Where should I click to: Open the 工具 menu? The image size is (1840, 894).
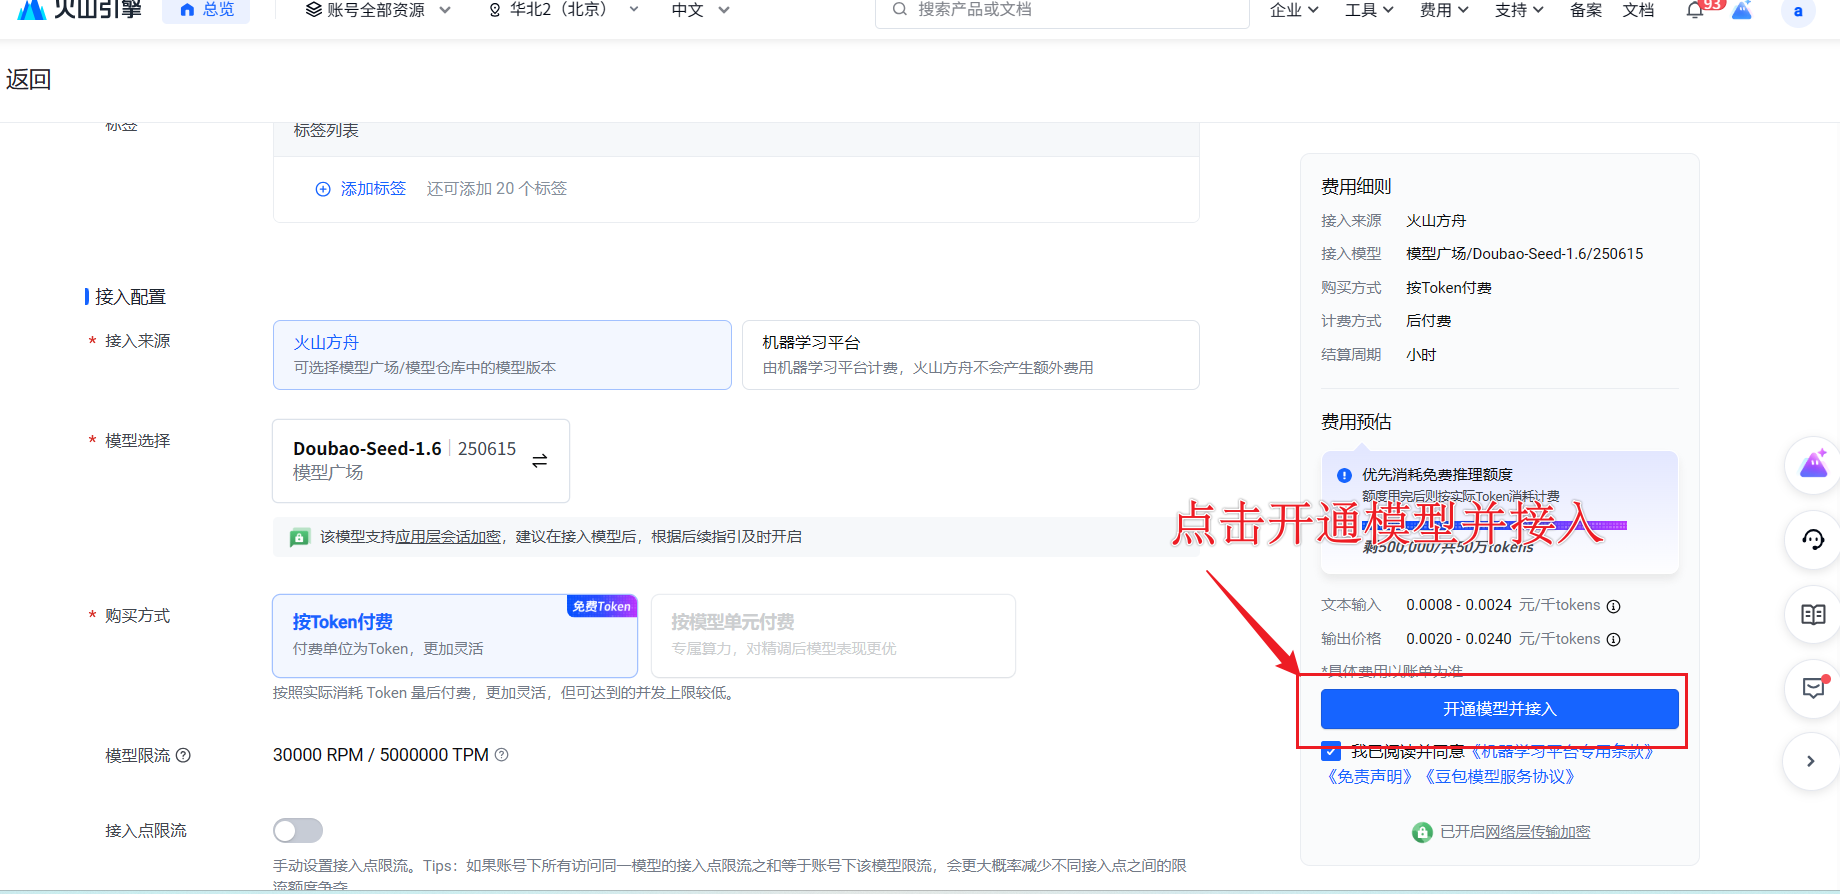(1369, 10)
